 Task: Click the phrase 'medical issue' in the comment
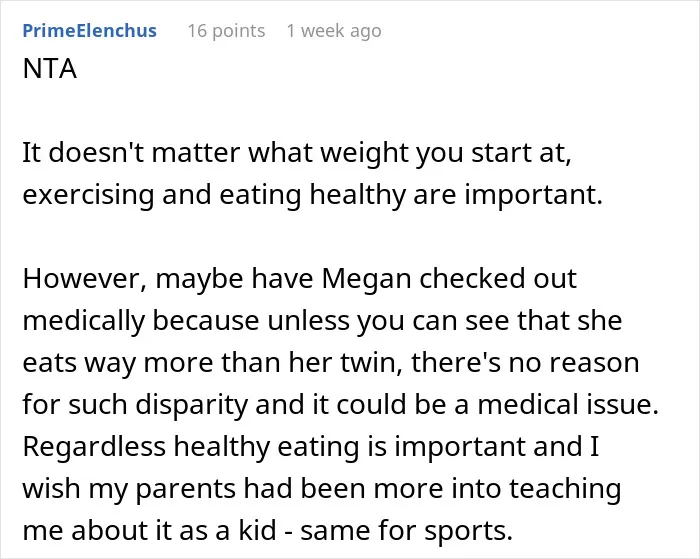[568, 404]
